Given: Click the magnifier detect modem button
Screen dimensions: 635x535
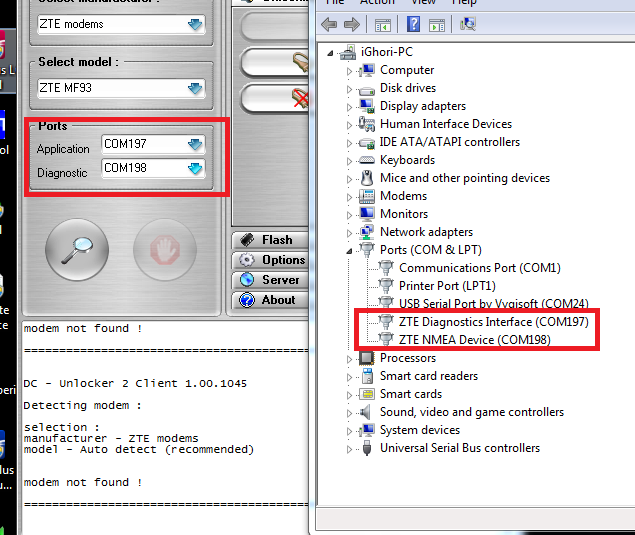Looking at the screenshot, I should point(77,249).
